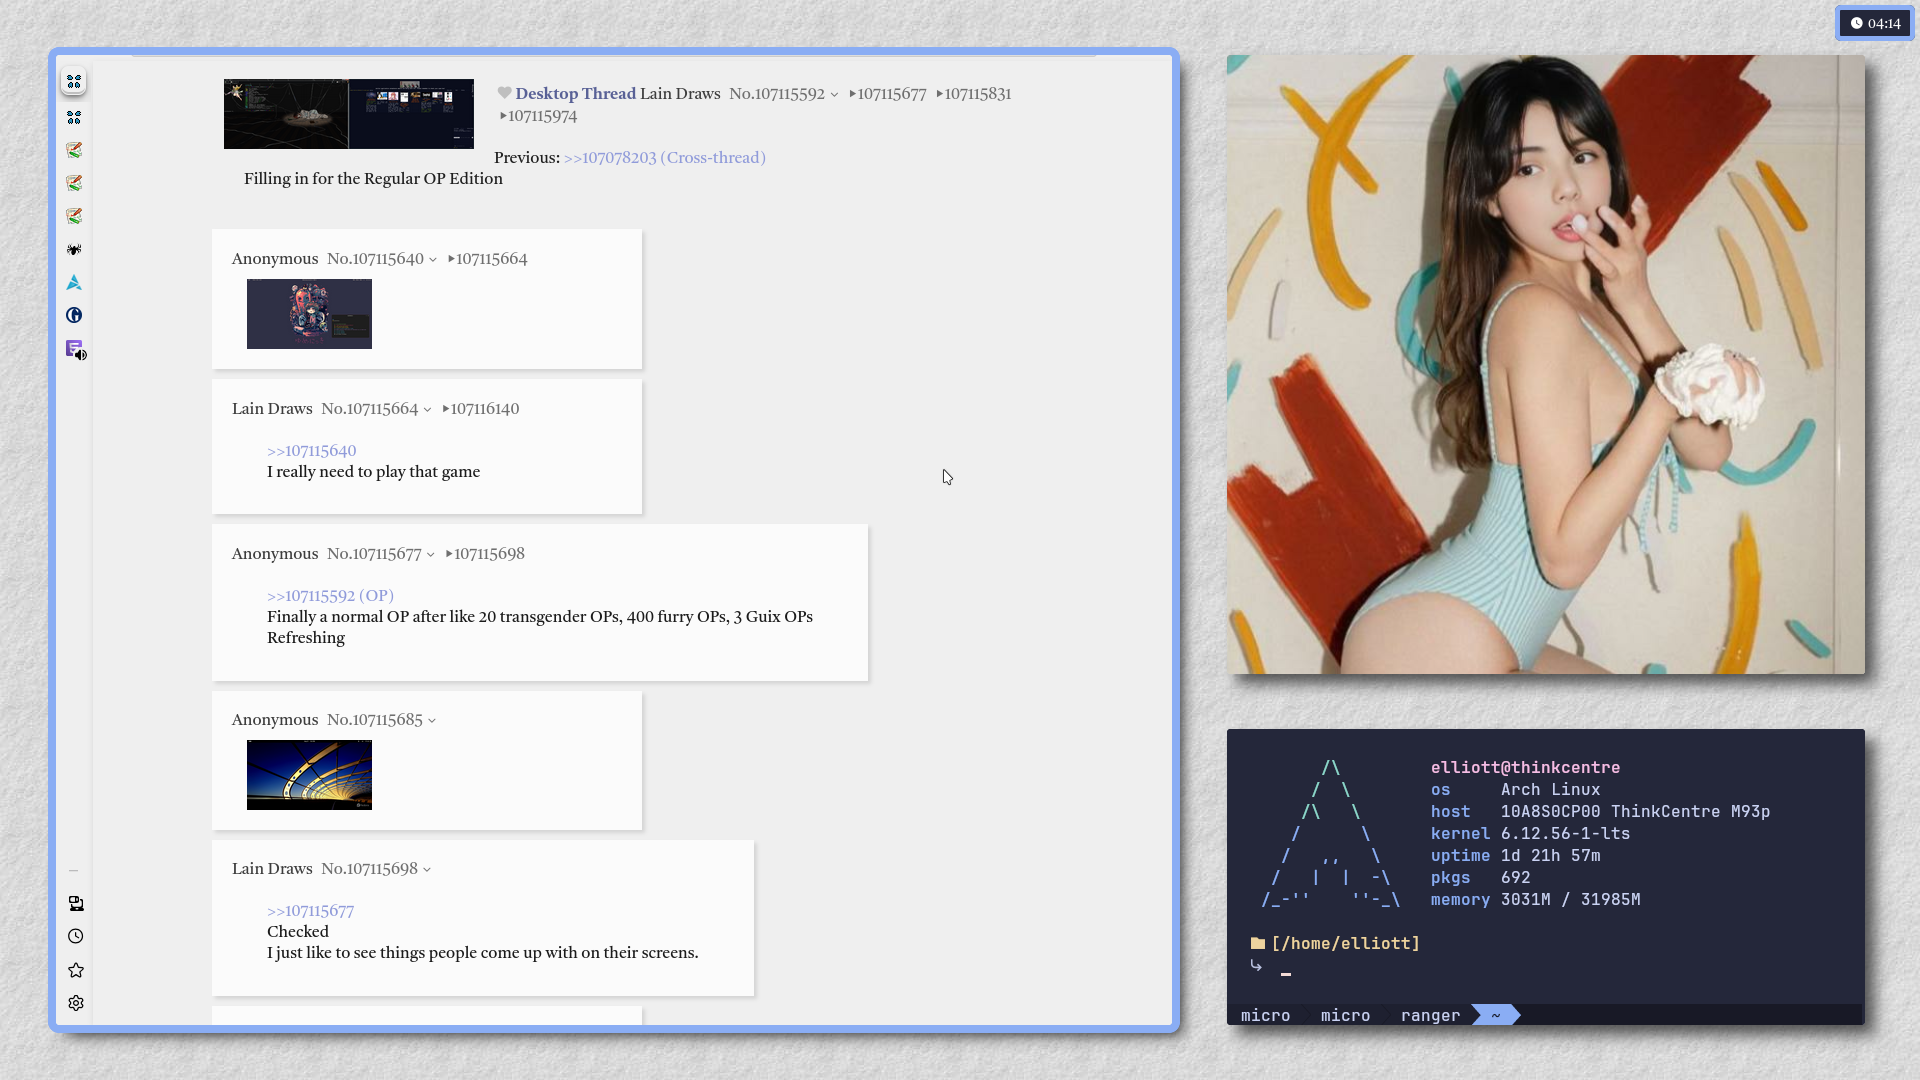The image size is (1920, 1080).
Task: Open the synced tabs sidebar panel
Action: [76, 904]
